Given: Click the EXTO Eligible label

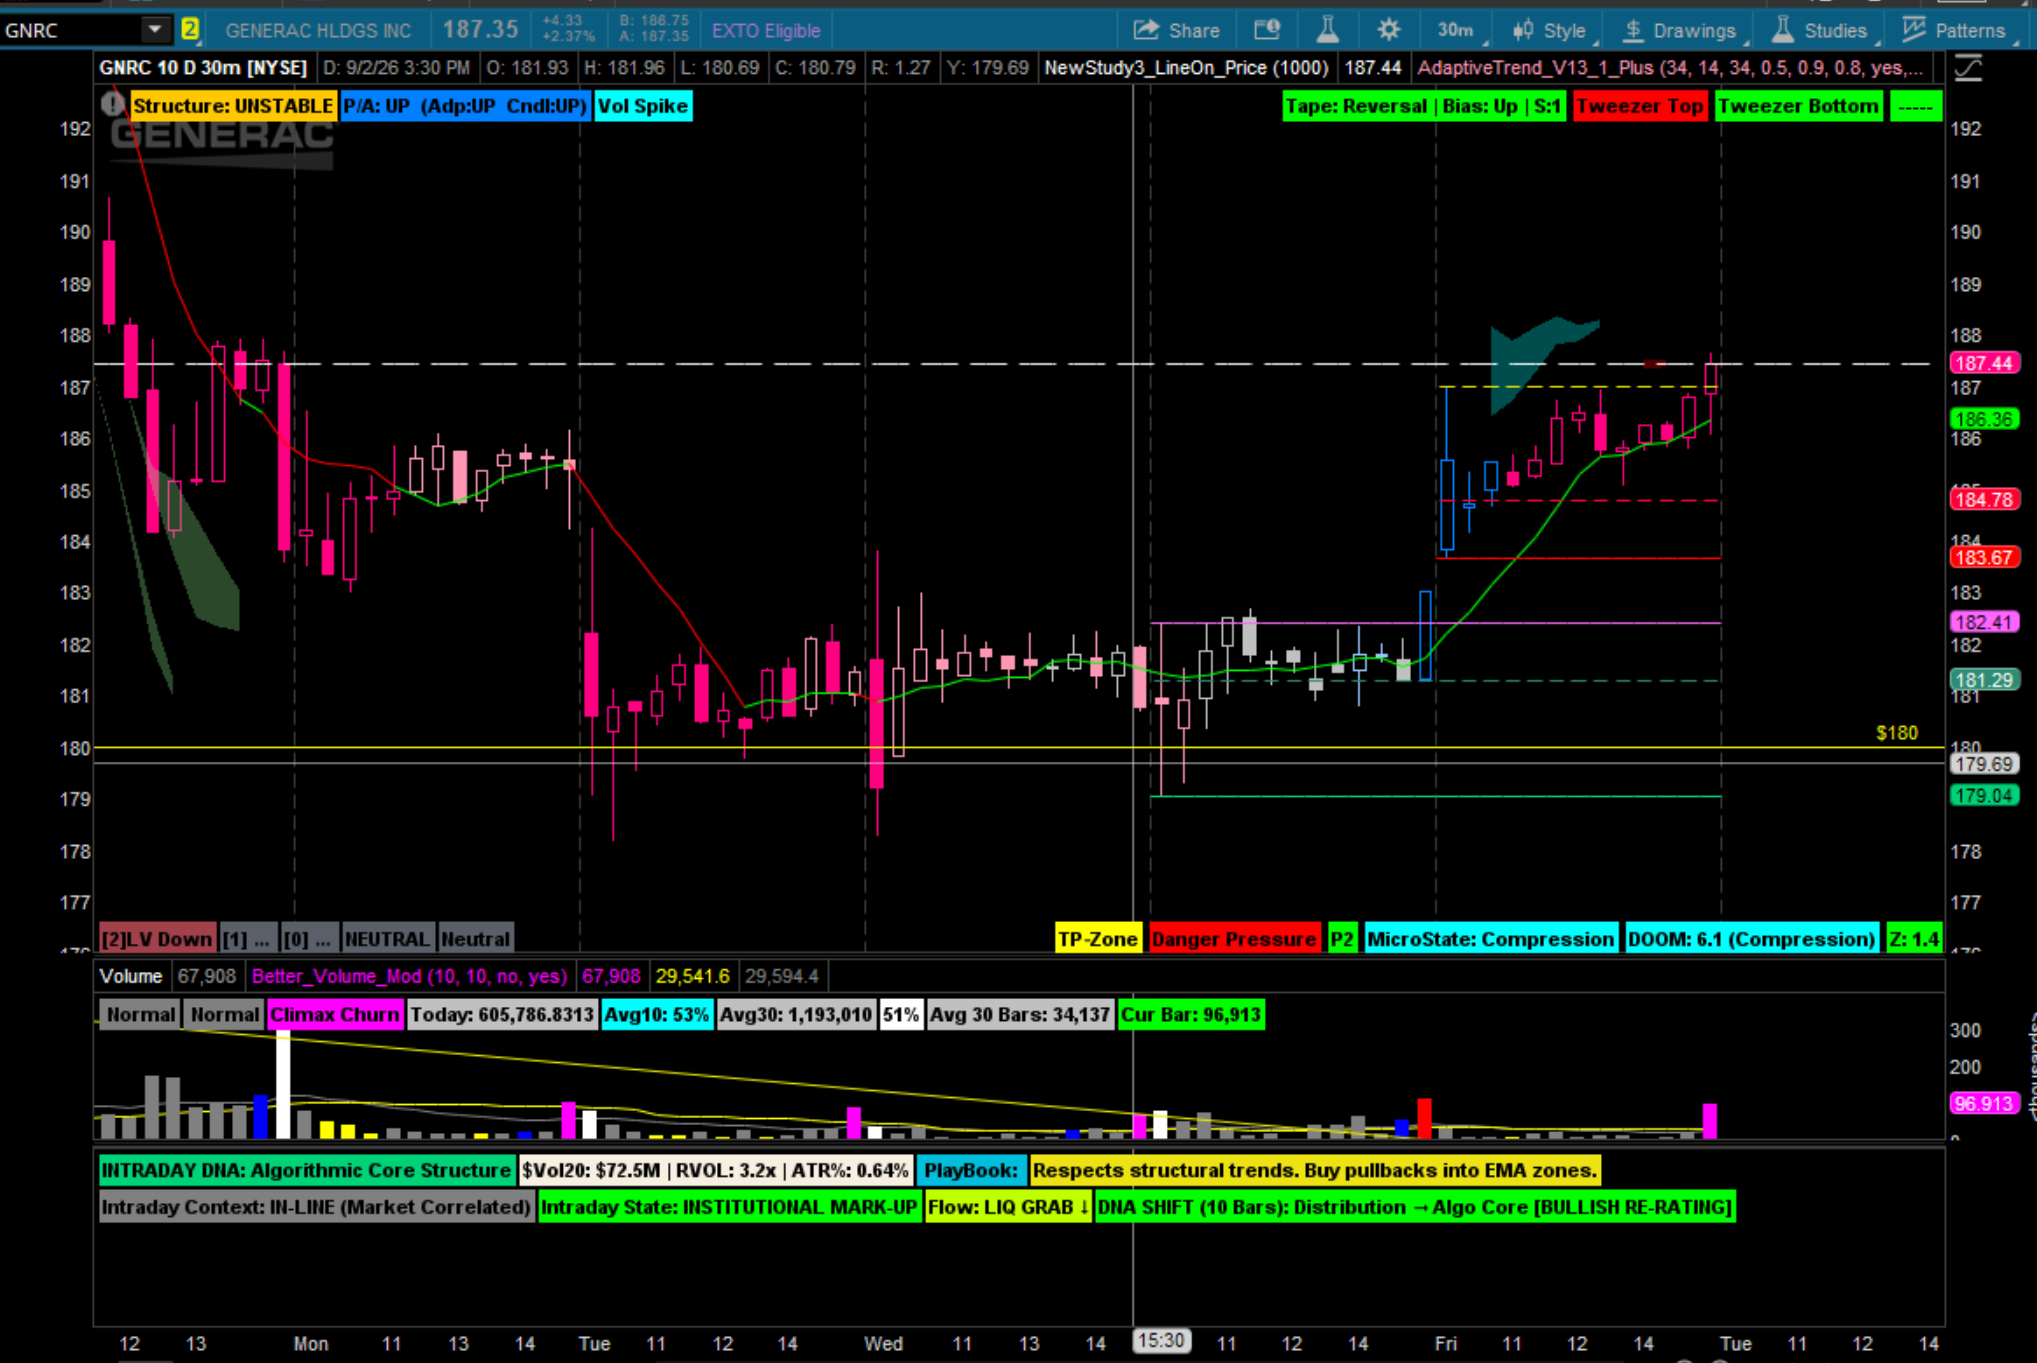Looking at the screenshot, I should point(766,31).
